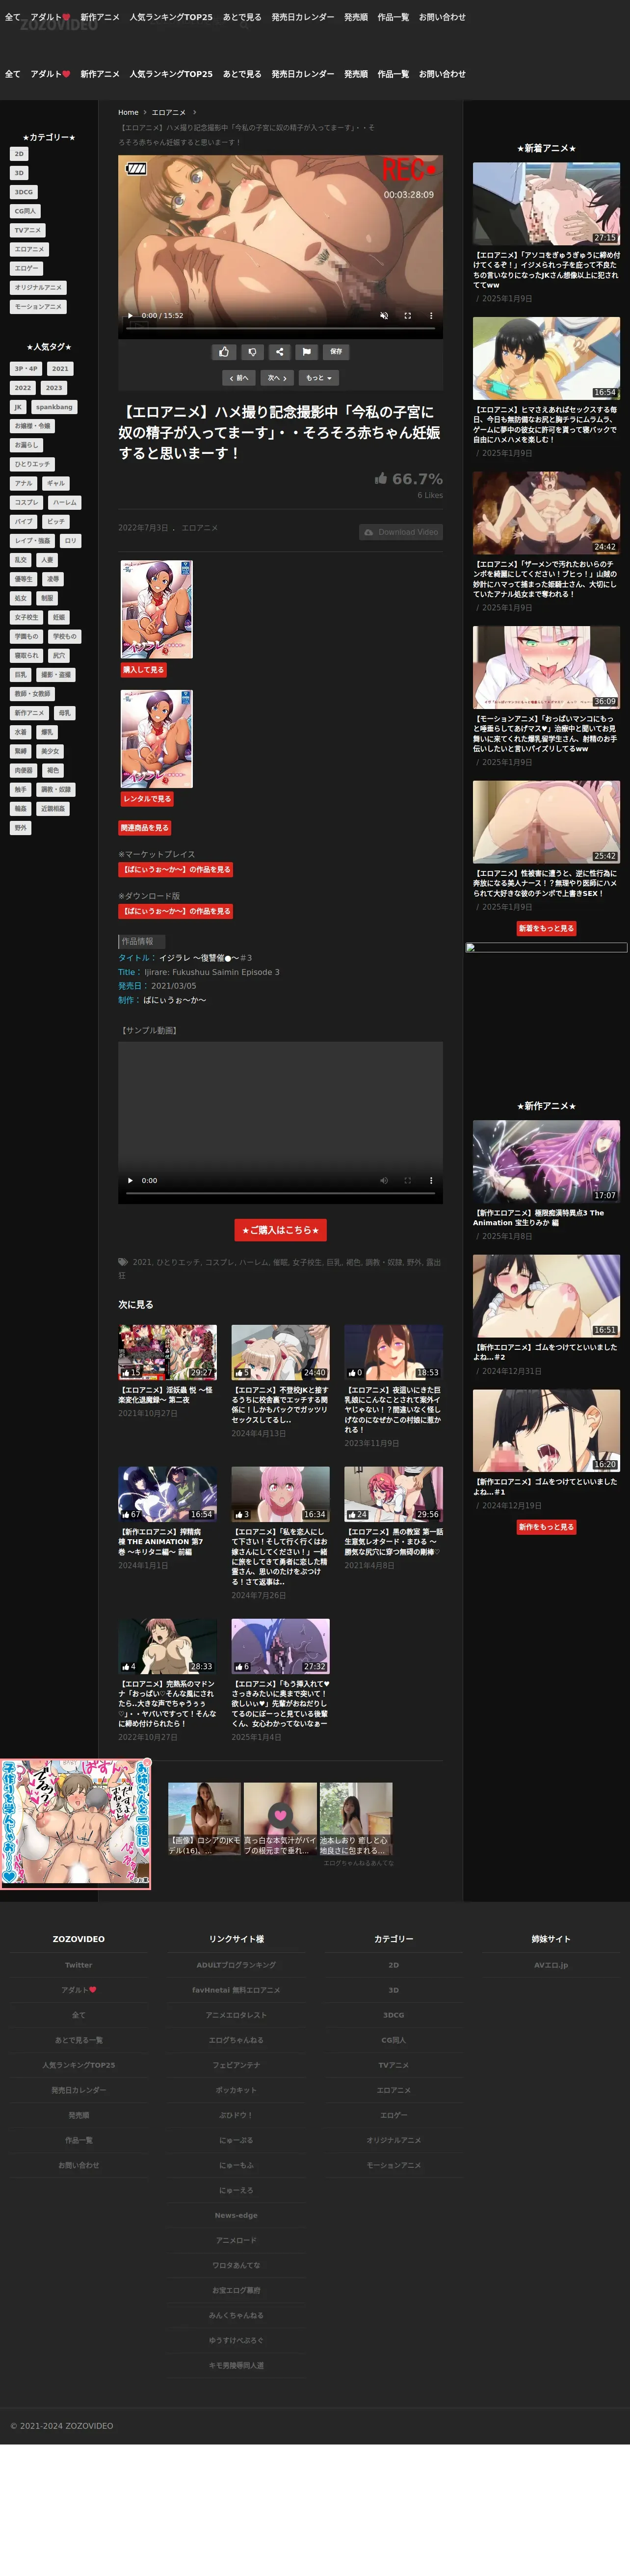Seek using the sample video progress bar
This screenshot has height=2576, width=630.
(280, 1193)
